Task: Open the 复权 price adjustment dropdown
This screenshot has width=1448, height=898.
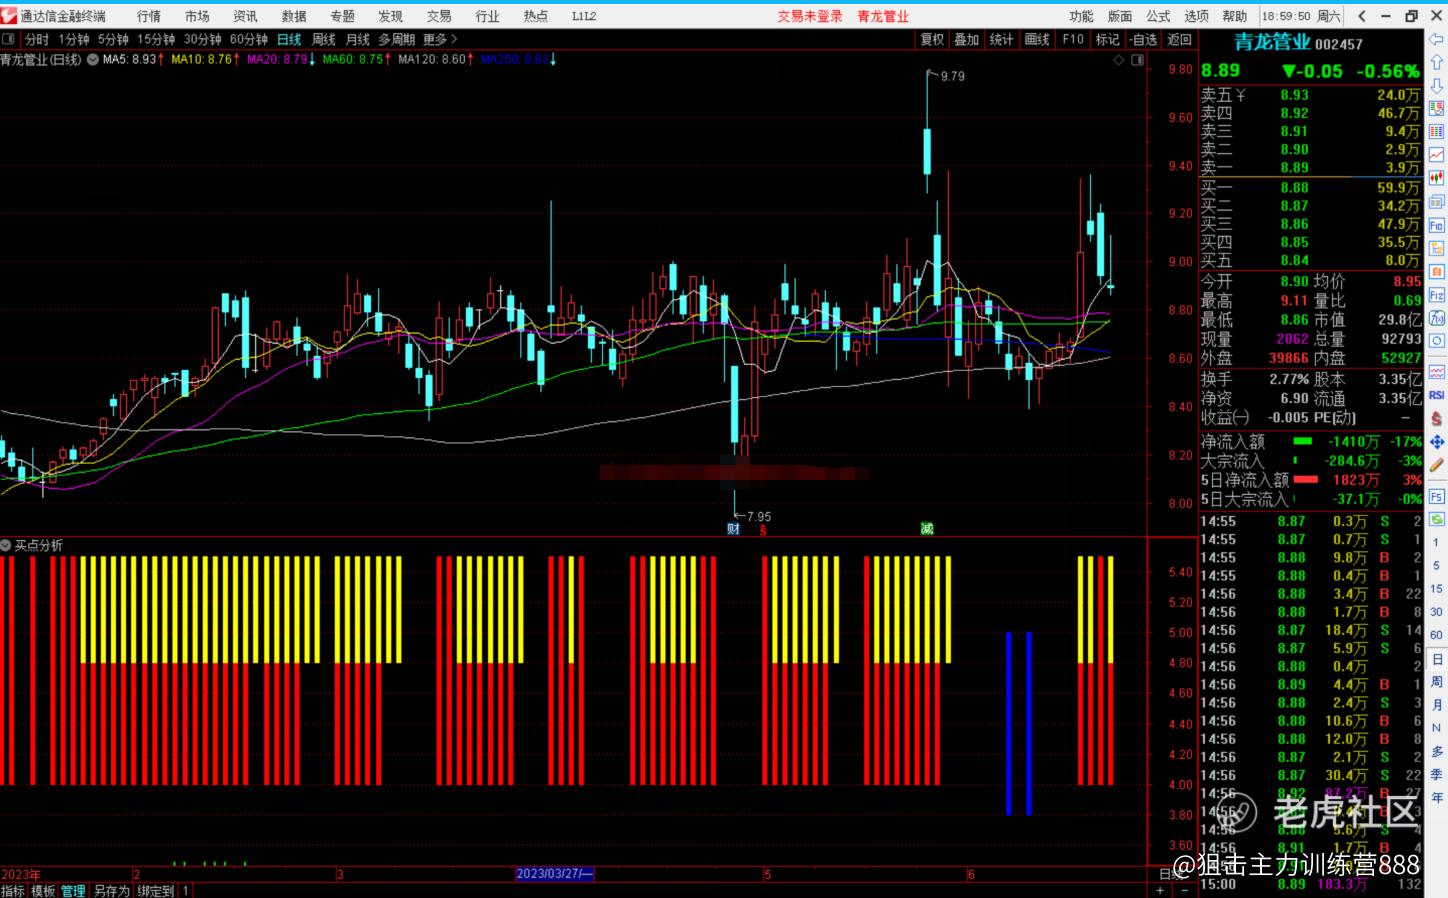Action: click(x=932, y=39)
